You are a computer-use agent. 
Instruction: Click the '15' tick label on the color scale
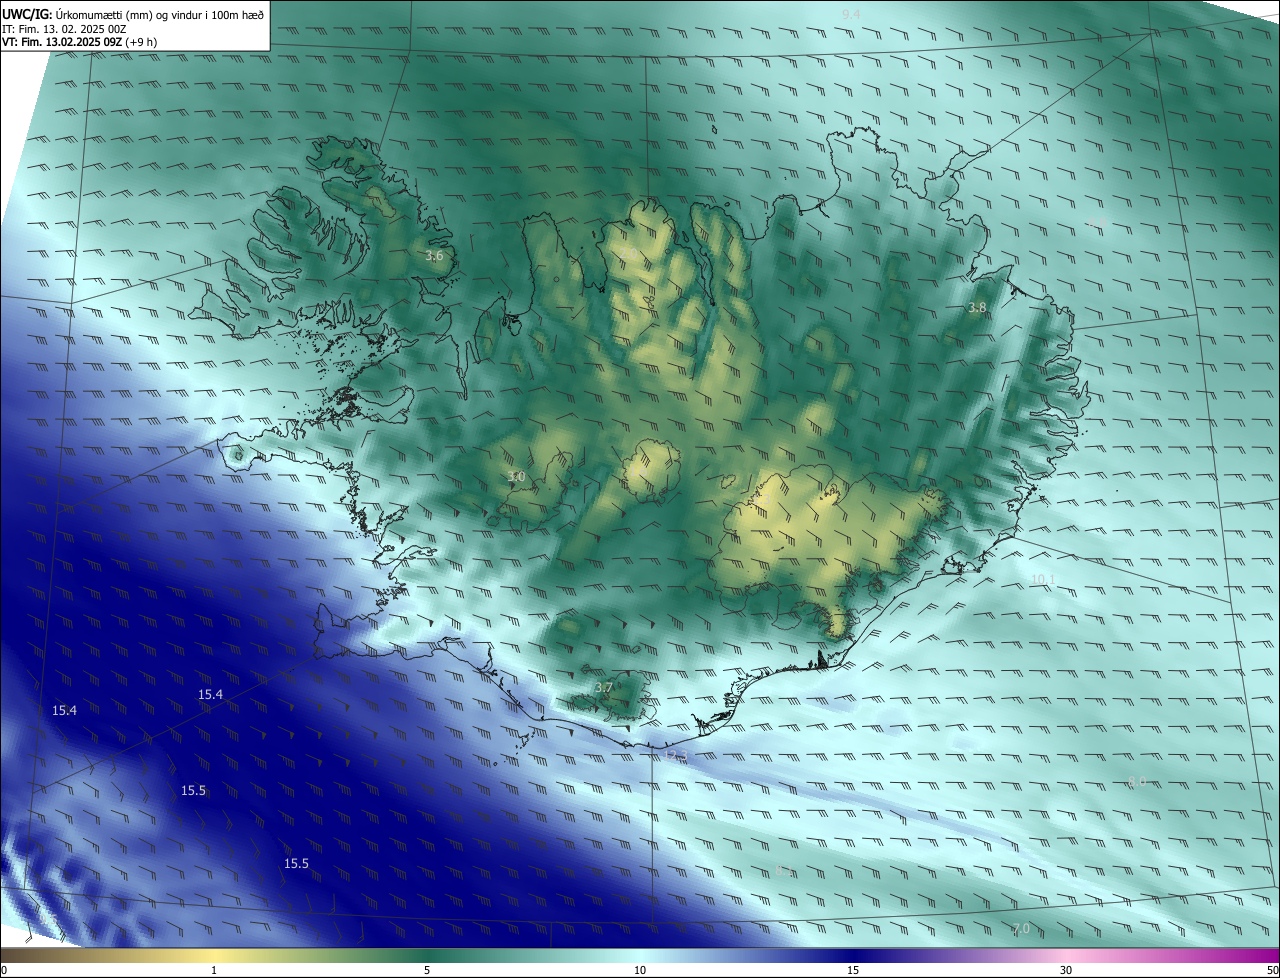tap(853, 970)
